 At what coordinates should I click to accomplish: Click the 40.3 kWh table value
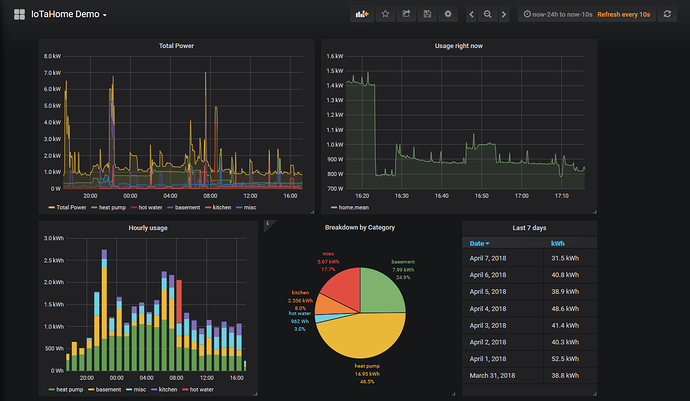[x=565, y=342]
